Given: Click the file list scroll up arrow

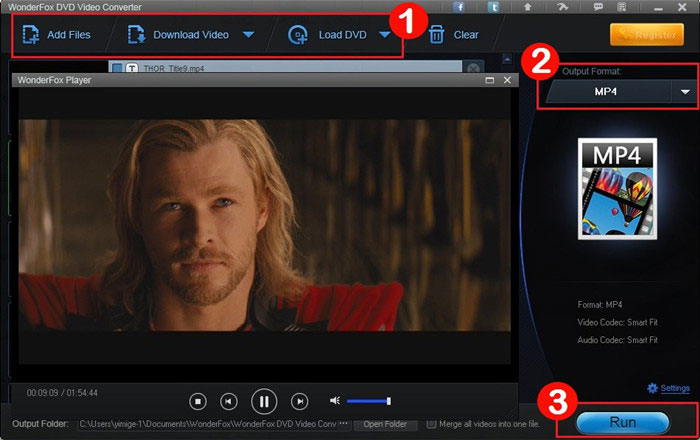Looking at the screenshot, I should pos(507,58).
